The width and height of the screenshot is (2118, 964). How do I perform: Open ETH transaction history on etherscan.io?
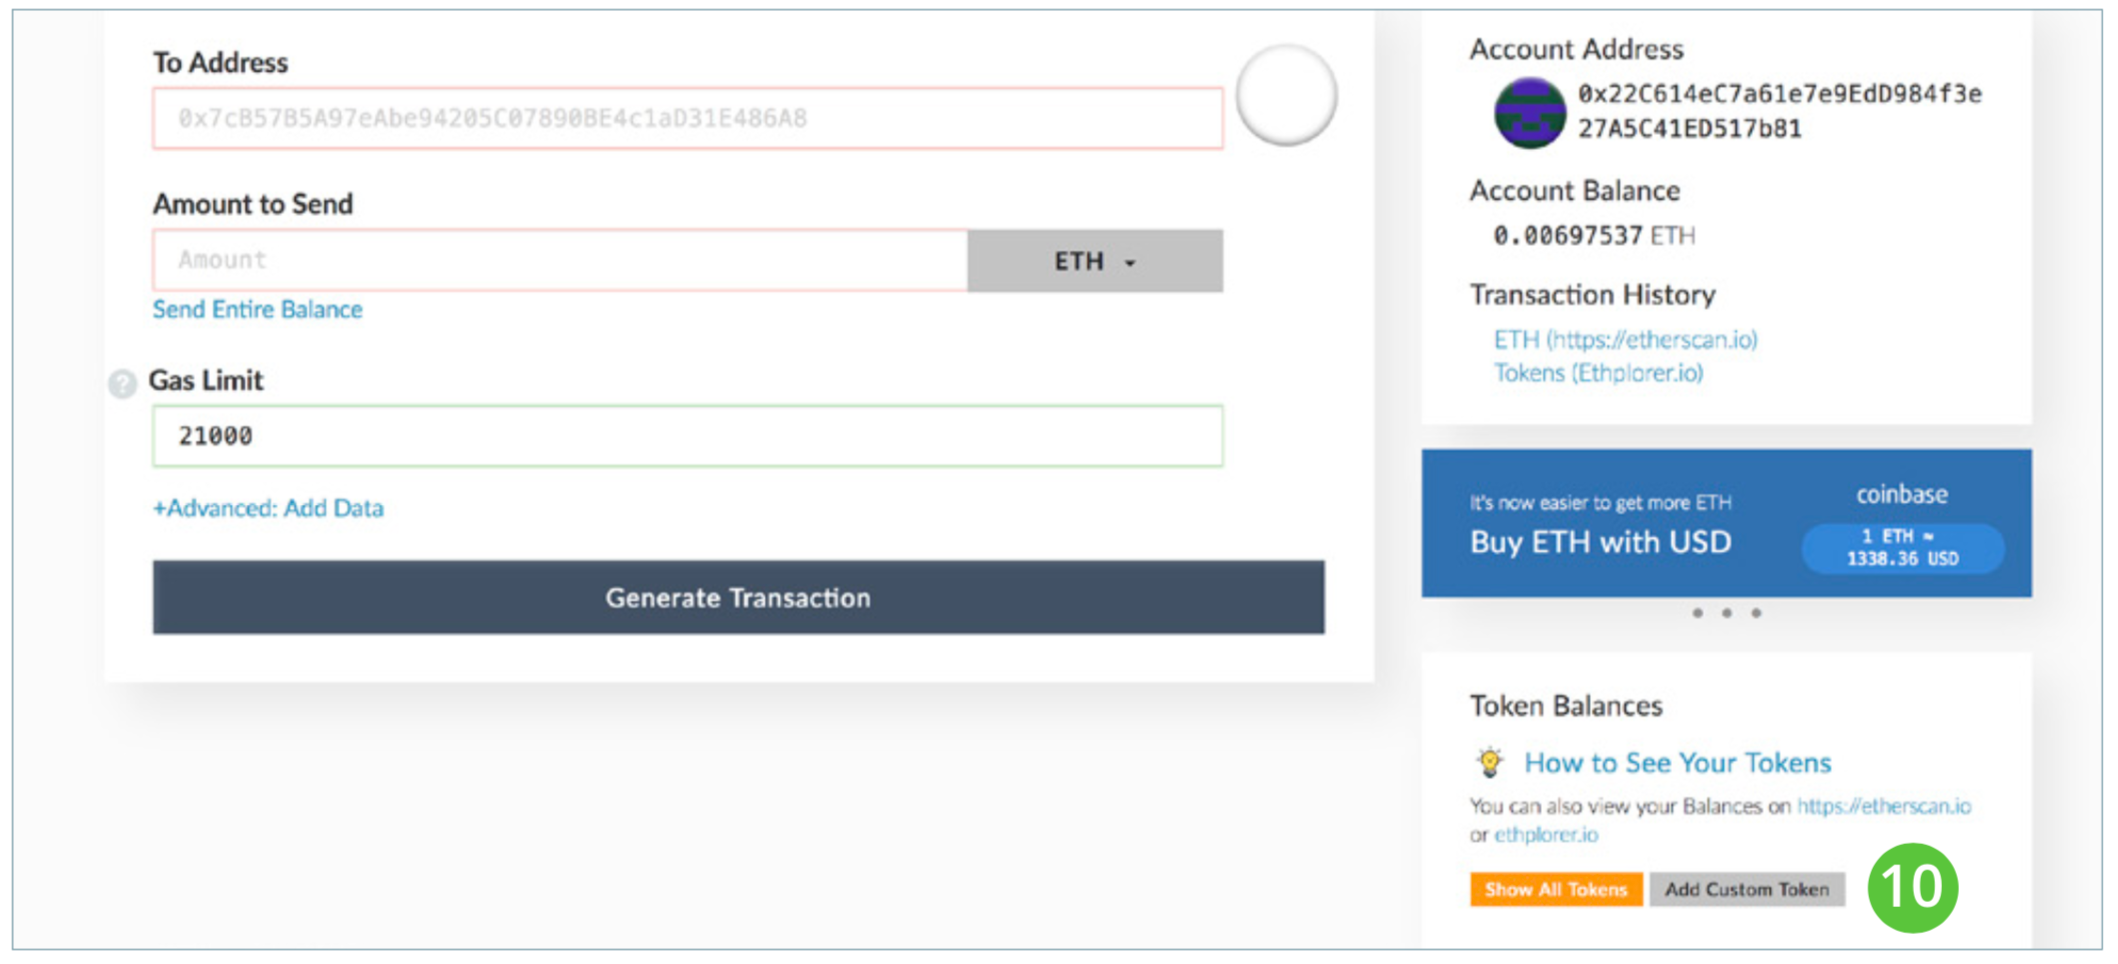(x=1626, y=340)
